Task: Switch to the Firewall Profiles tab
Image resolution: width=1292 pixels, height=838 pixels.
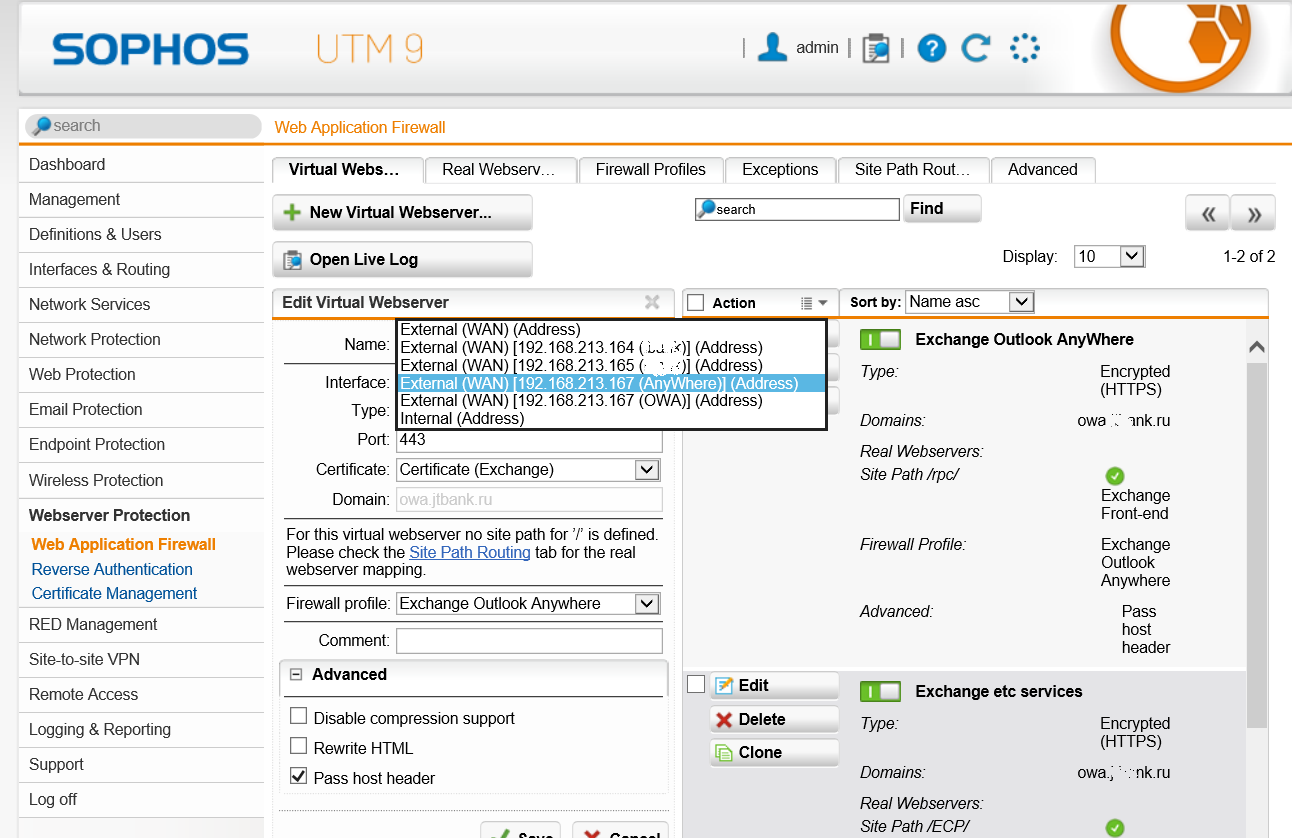Action: pyautogui.click(x=651, y=170)
